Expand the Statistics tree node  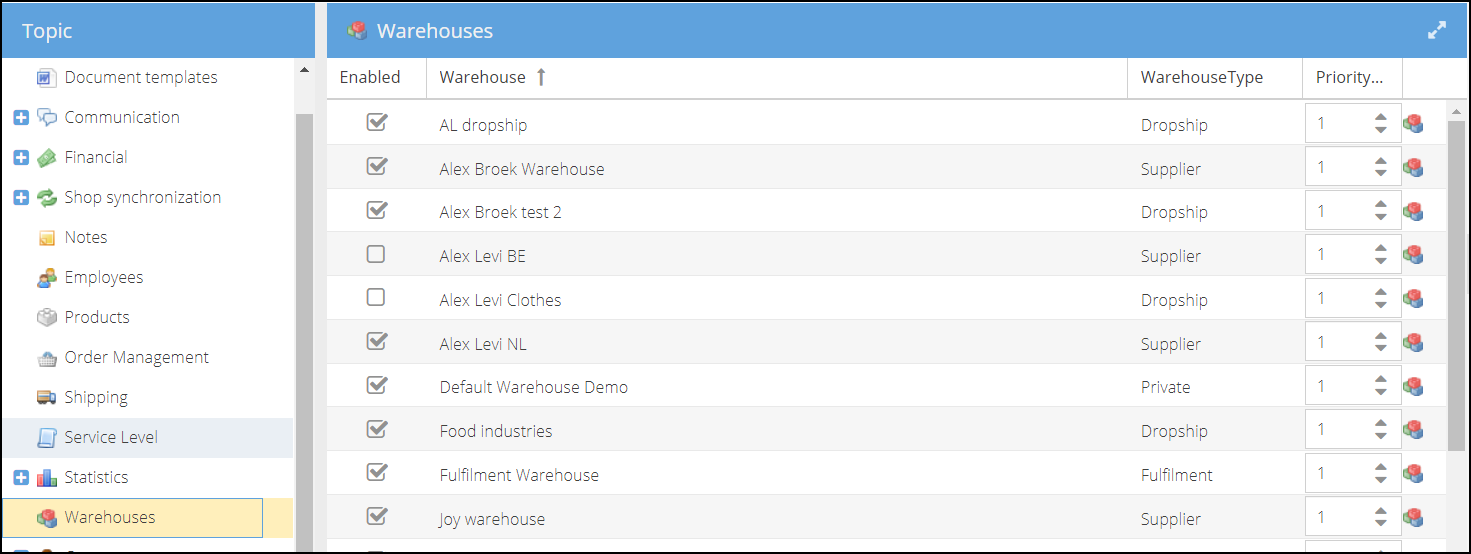point(21,478)
